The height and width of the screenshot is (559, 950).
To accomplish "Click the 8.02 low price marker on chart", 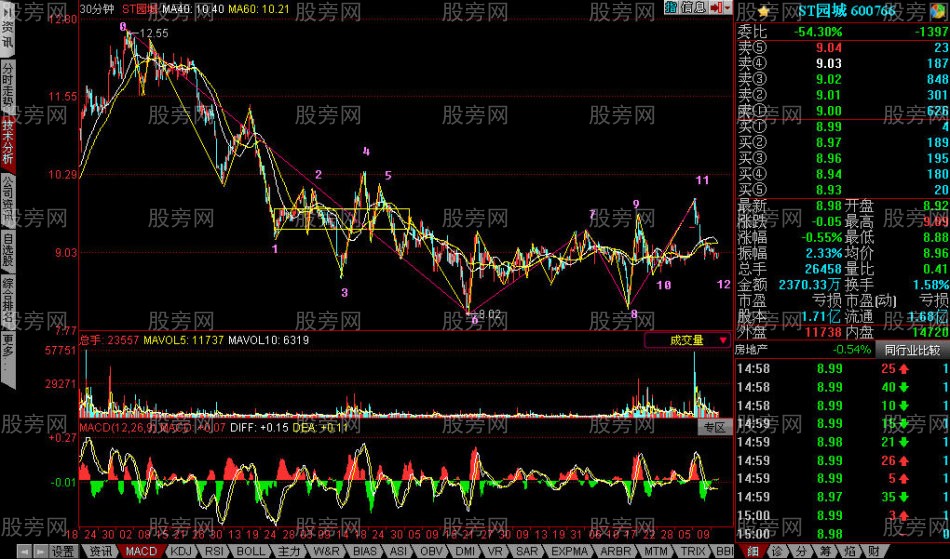I will pos(490,314).
